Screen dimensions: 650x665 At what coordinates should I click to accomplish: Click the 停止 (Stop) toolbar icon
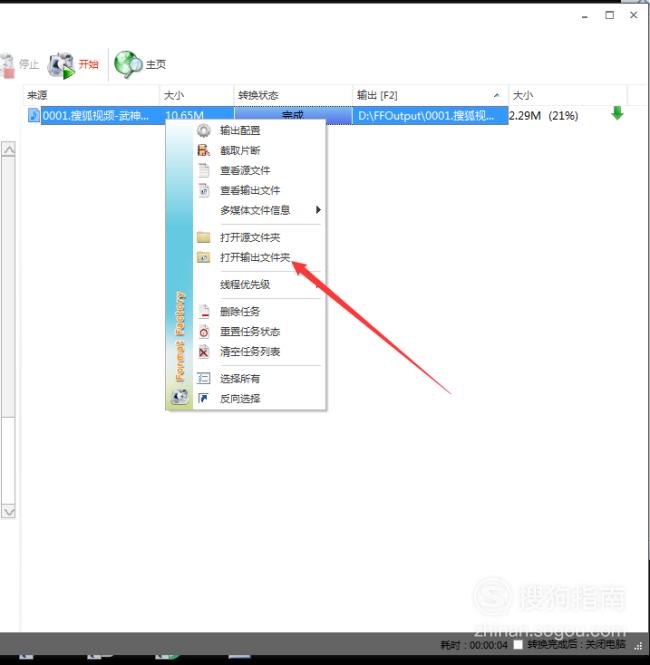pyautogui.click(x=7, y=65)
